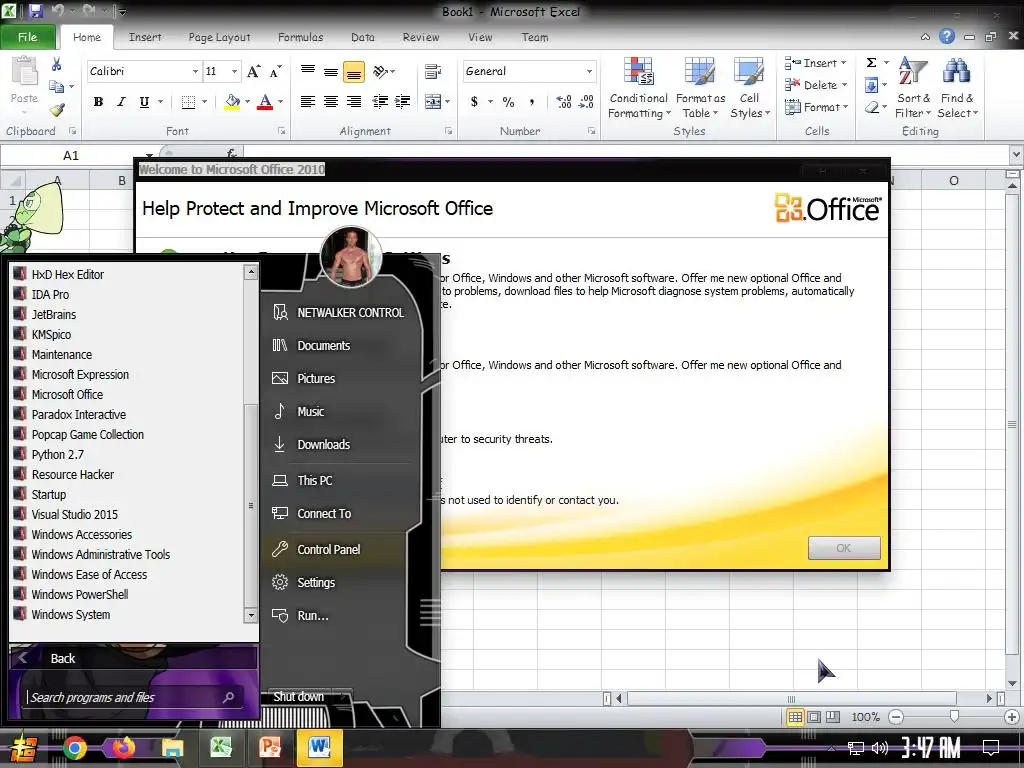Open the Word icon on the taskbar
Screen dimensions: 1024x768
pos(319,748)
